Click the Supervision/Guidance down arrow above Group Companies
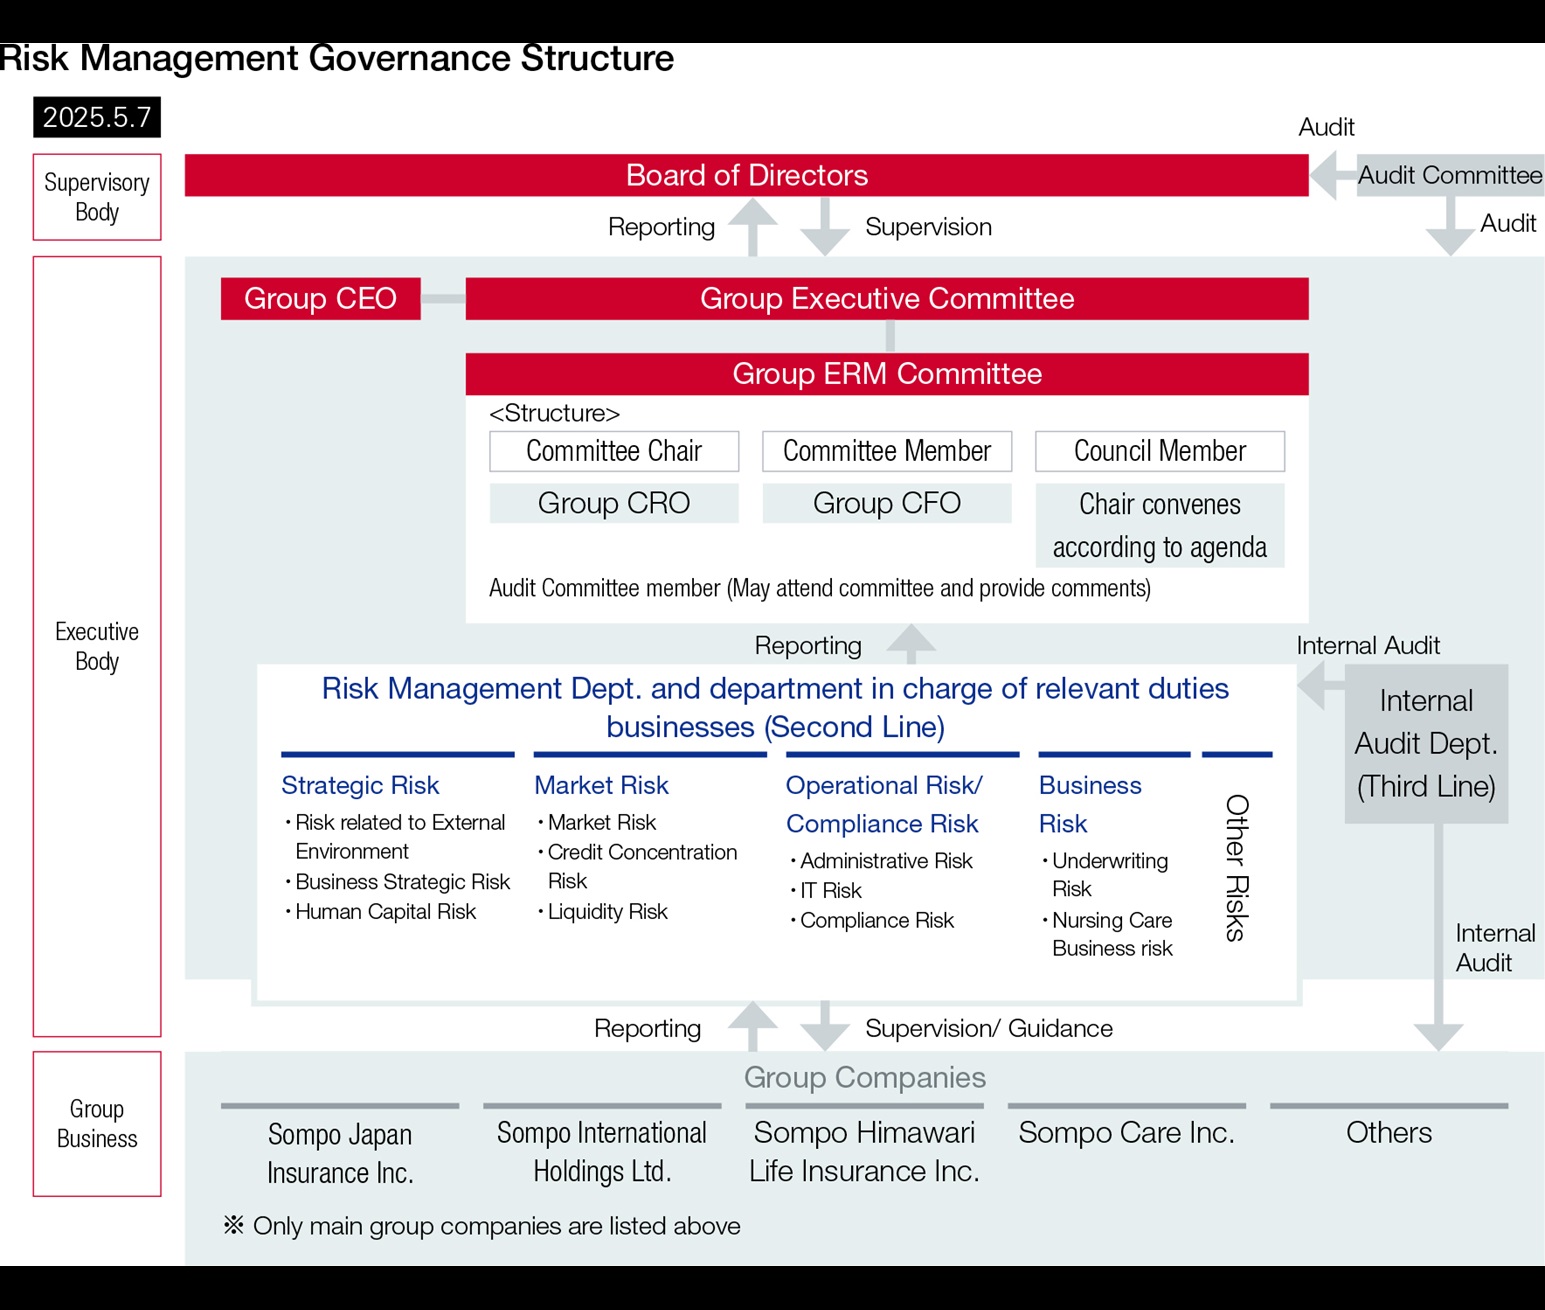The width and height of the screenshot is (1545, 1310). point(825,1027)
